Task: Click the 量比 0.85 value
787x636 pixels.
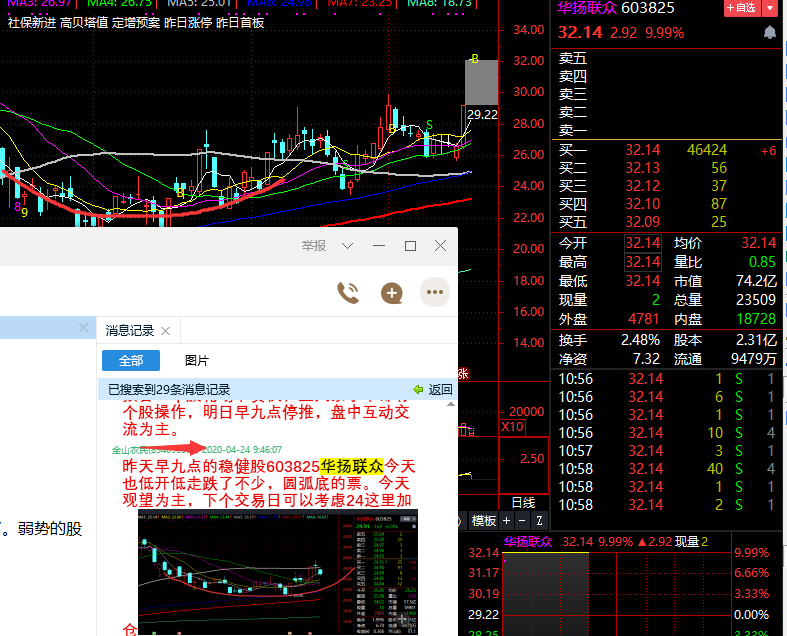Action: click(x=762, y=262)
